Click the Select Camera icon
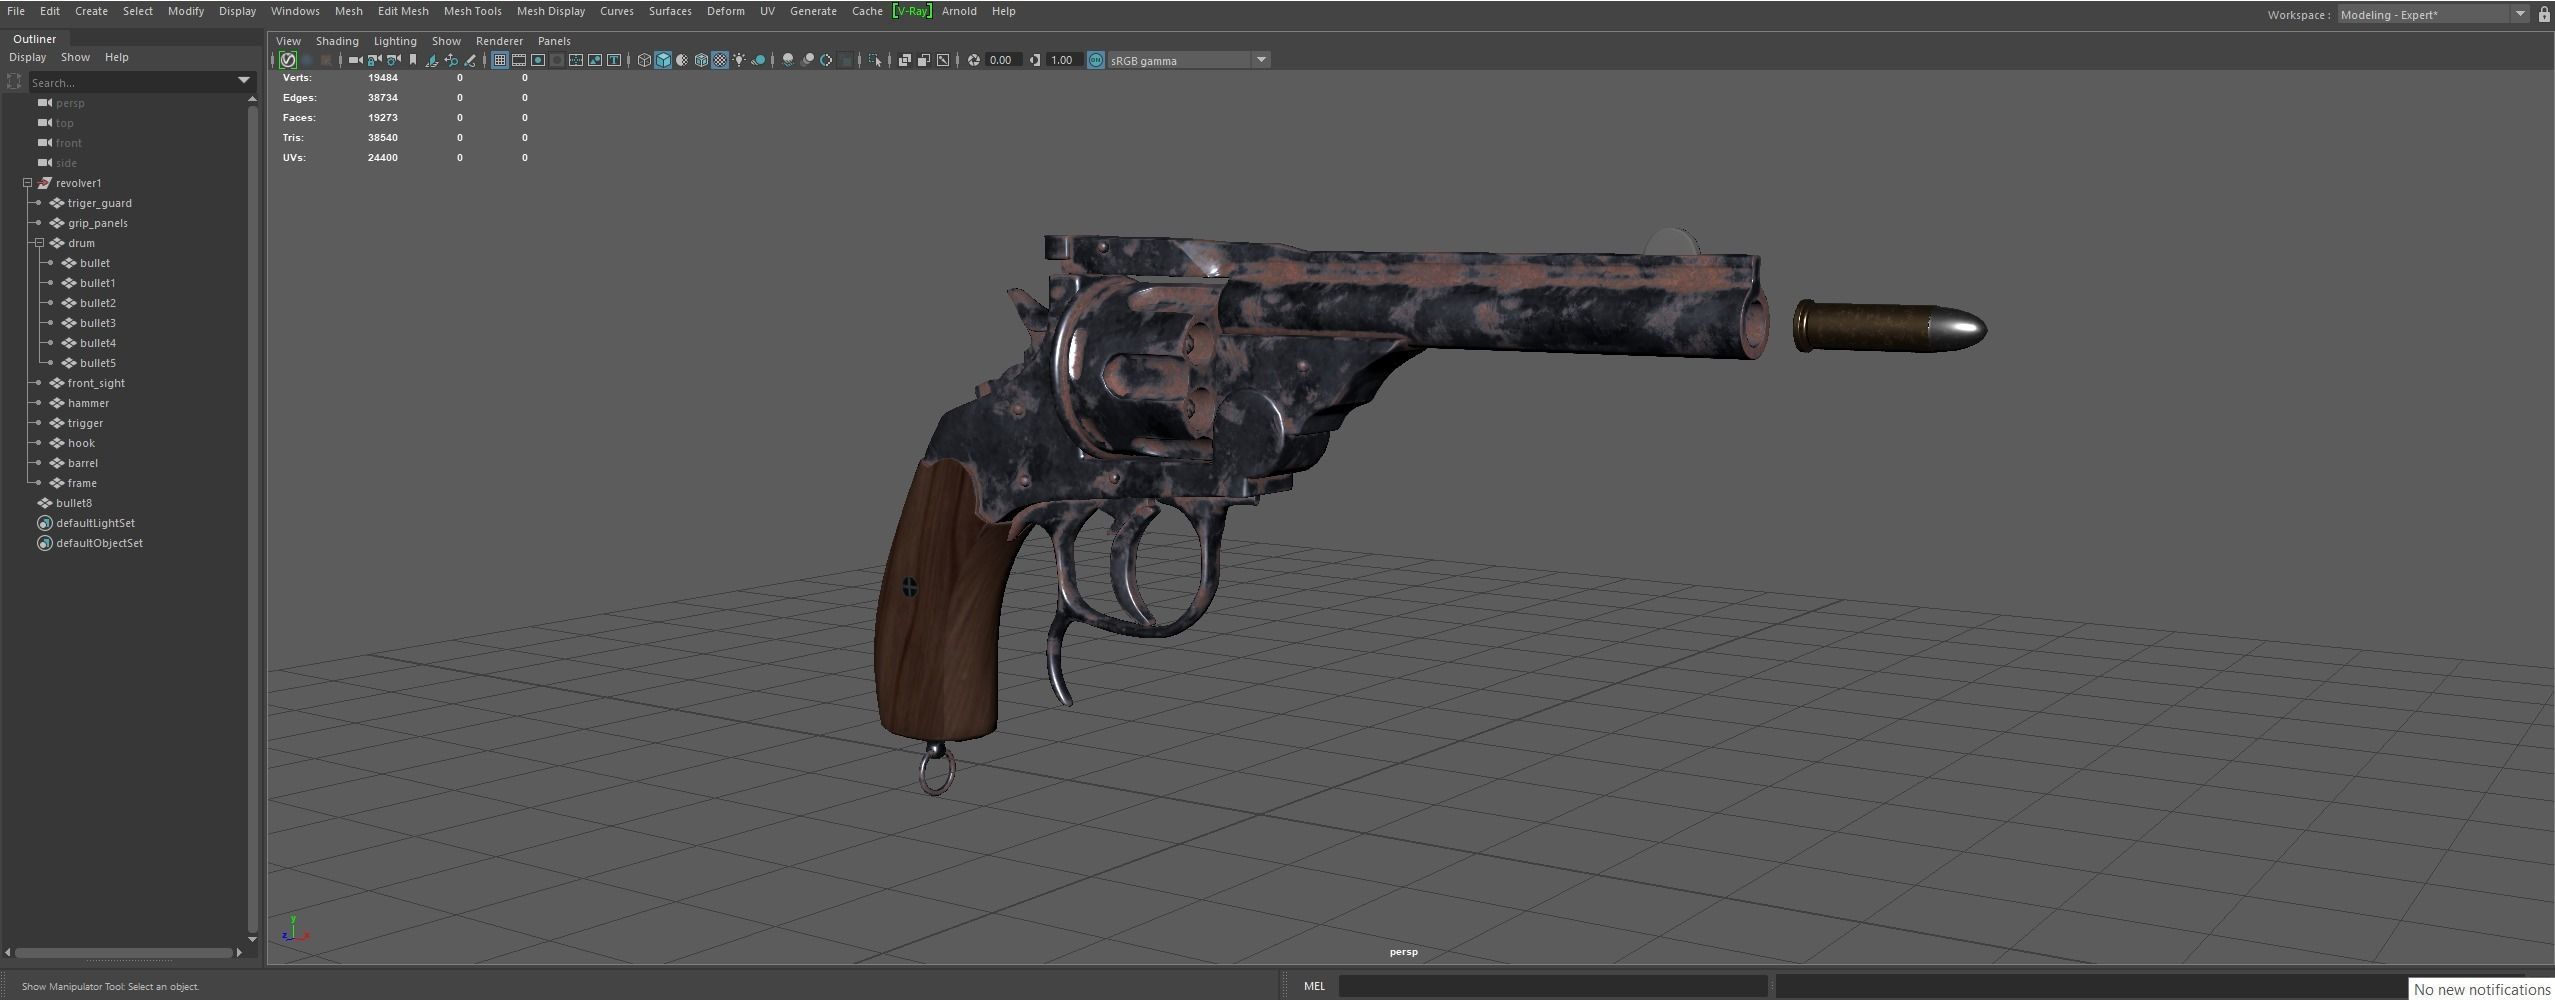 (x=355, y=60)
